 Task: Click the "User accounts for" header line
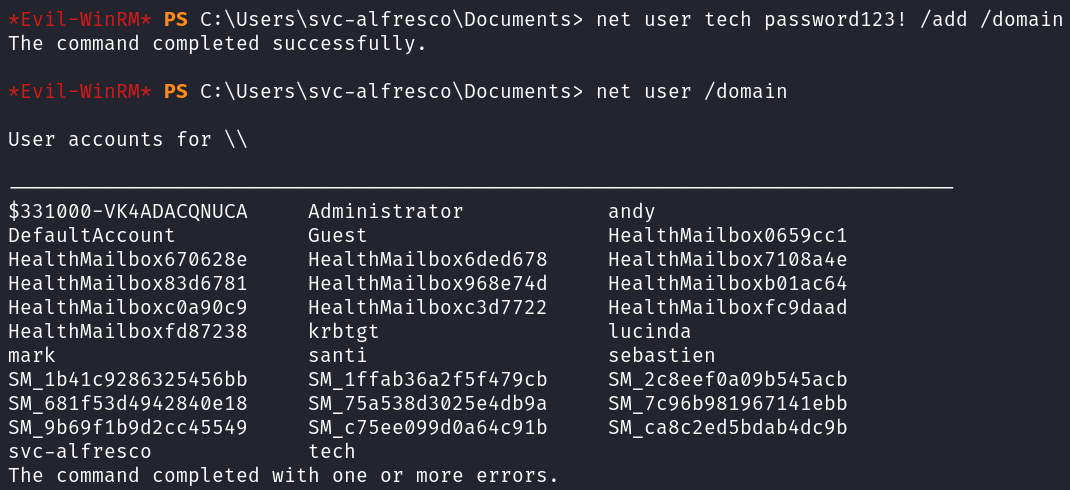(127, 140)
